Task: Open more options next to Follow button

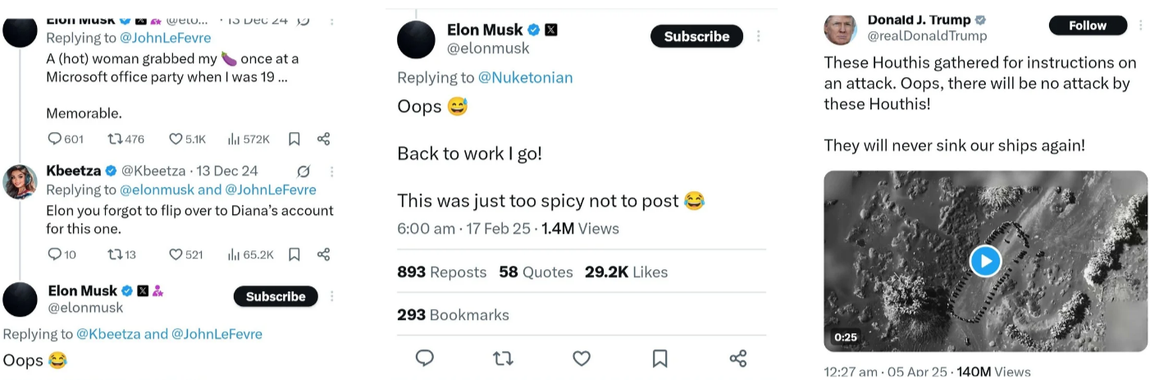Action: 1138,26
